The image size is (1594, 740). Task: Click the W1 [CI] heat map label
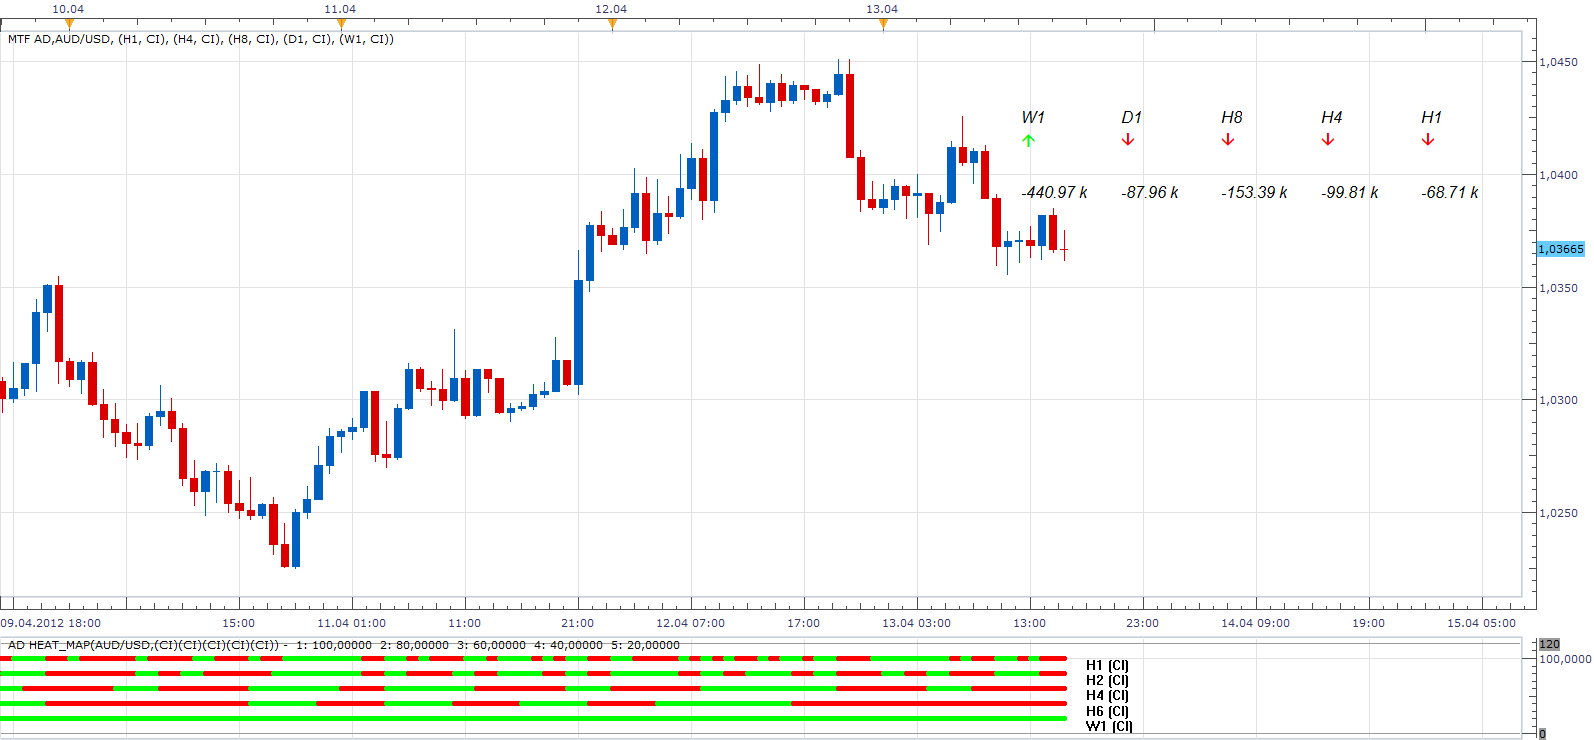[1109, 726]
